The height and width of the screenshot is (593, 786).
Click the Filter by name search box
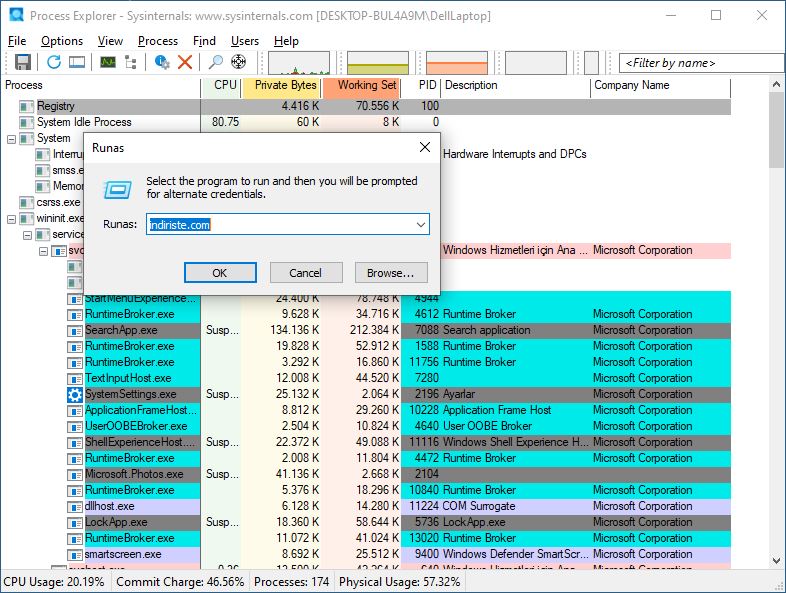(x=702, y=63)
